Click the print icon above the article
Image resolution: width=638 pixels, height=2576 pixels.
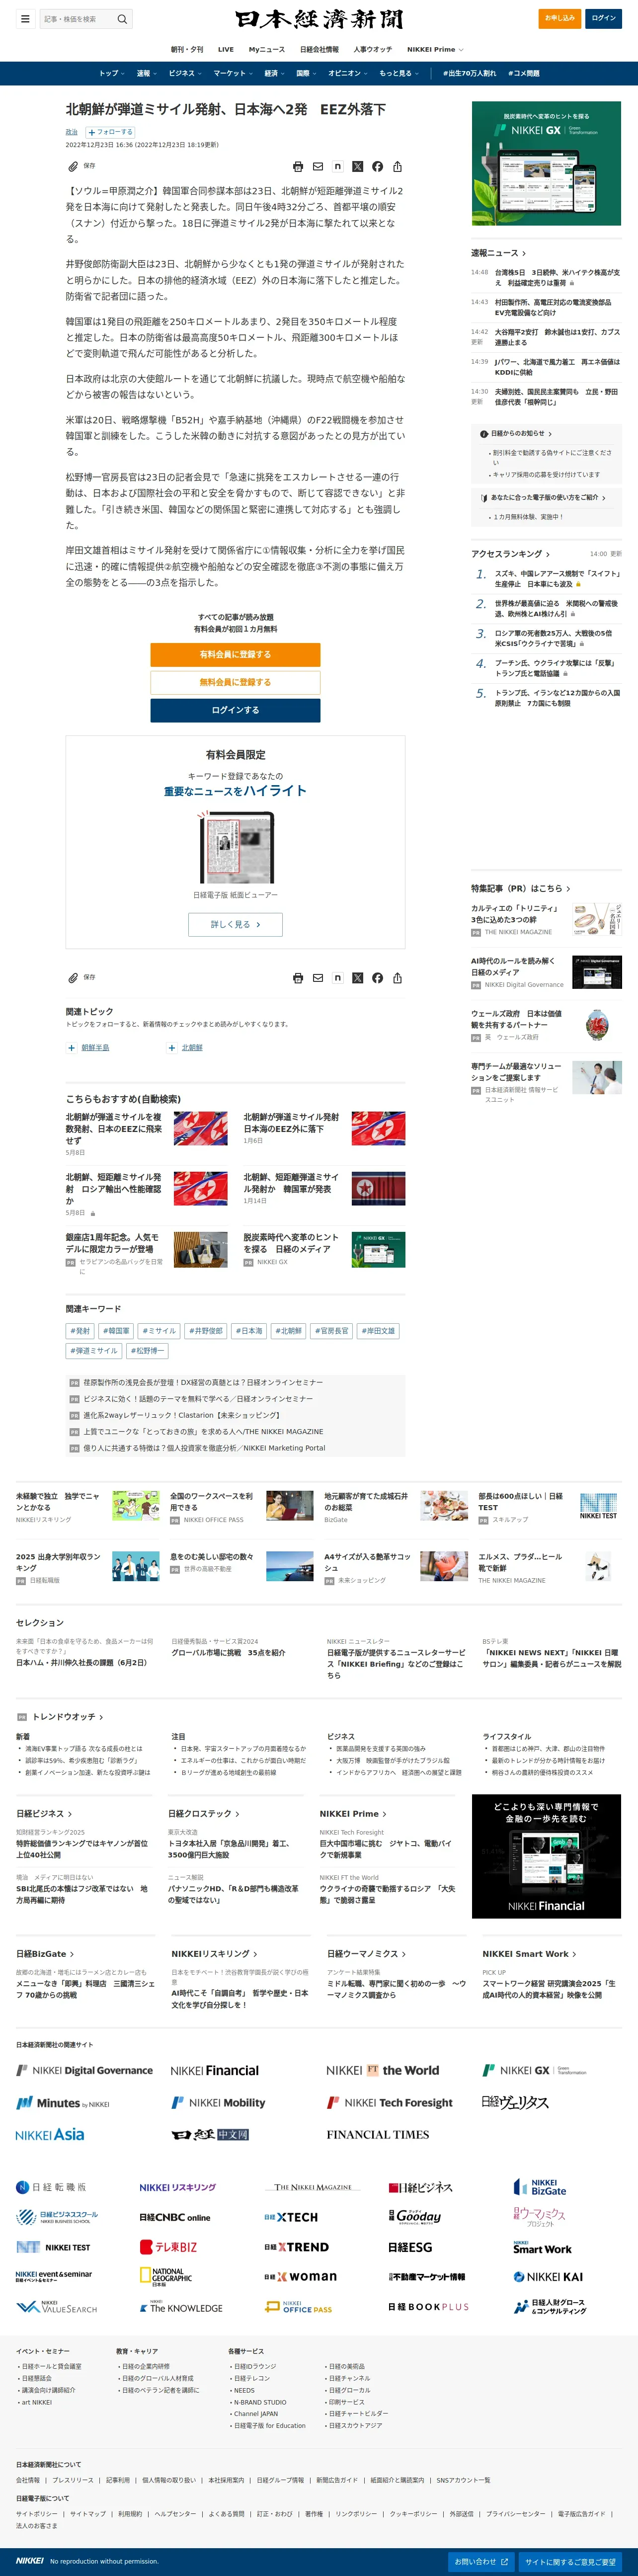[x=298, y=167]
